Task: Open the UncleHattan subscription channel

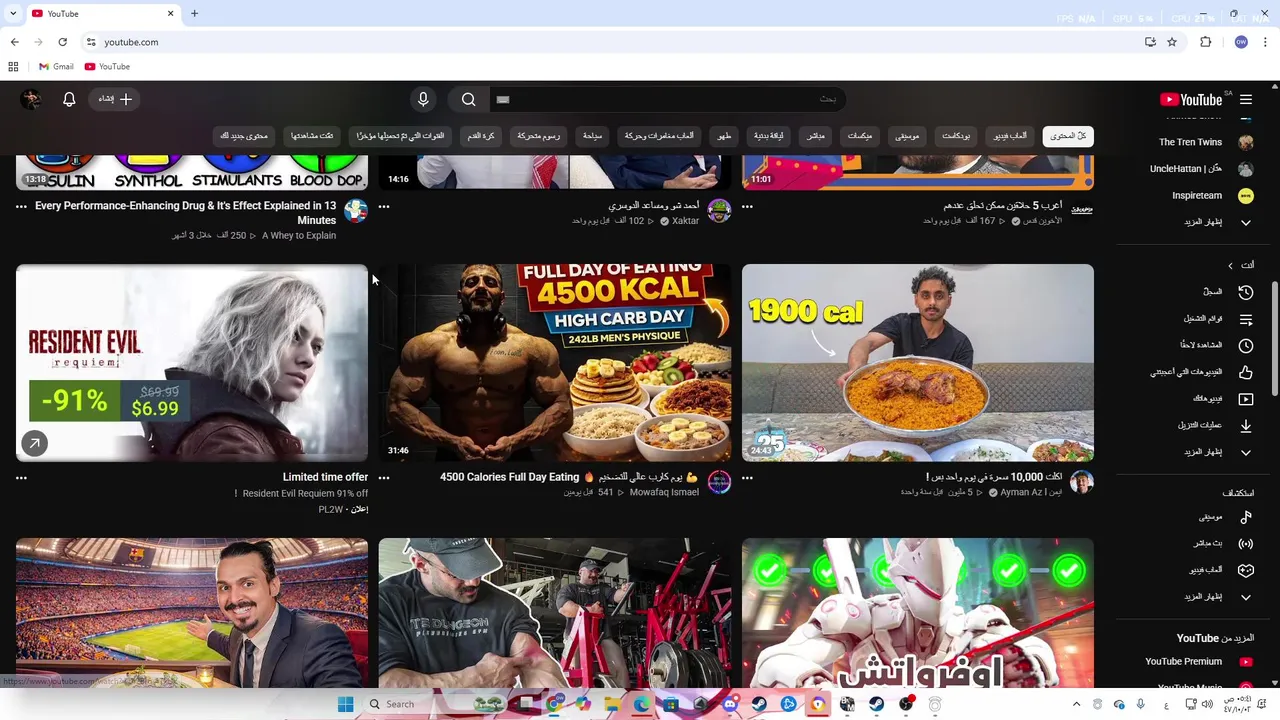Action: tap(1198, 169)
